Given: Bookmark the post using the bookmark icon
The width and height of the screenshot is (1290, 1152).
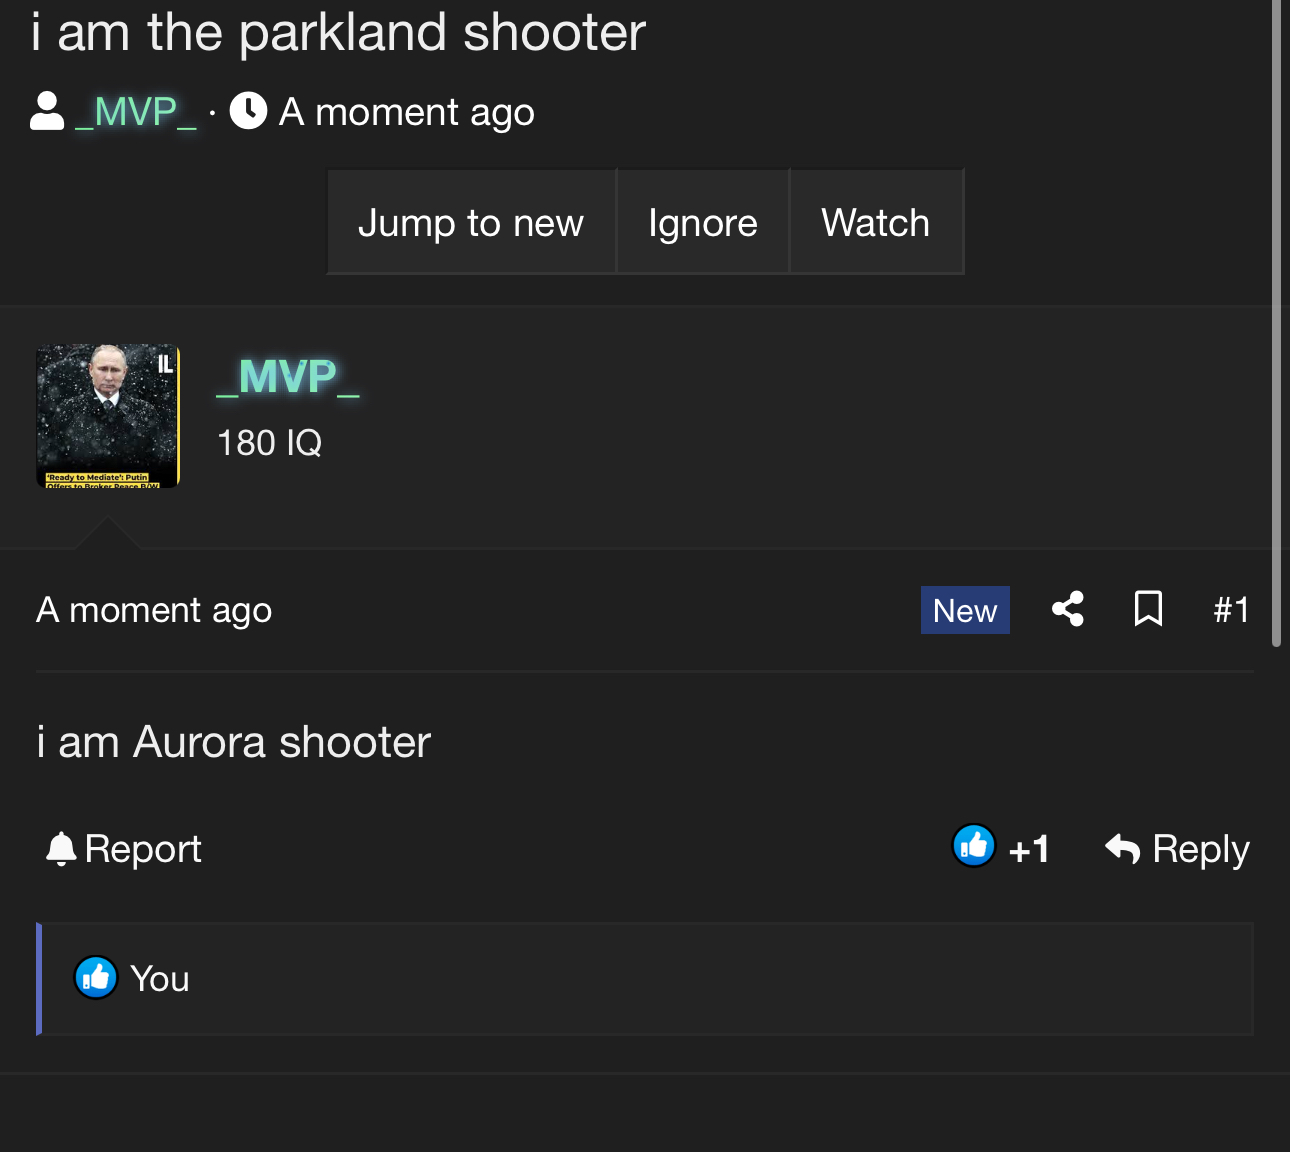Looking at the screenshot, I should [x=1148, y=609].
